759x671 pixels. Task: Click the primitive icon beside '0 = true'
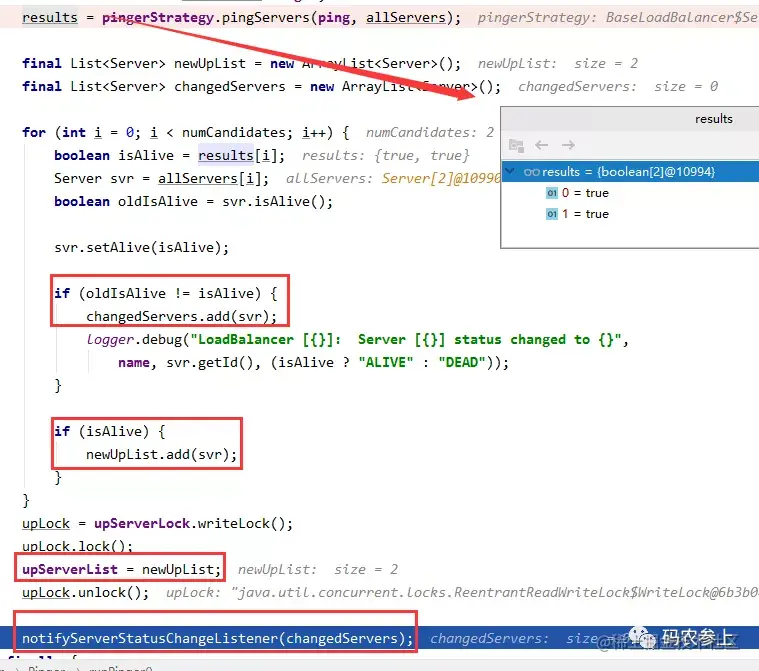(552, 193)
